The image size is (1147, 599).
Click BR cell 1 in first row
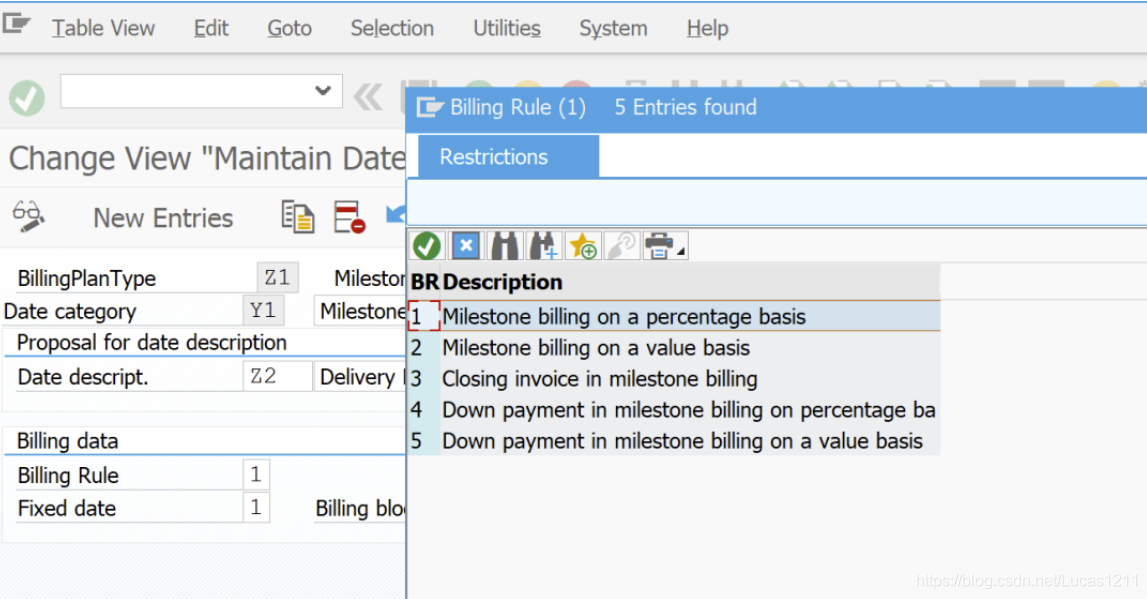(424, 317)
